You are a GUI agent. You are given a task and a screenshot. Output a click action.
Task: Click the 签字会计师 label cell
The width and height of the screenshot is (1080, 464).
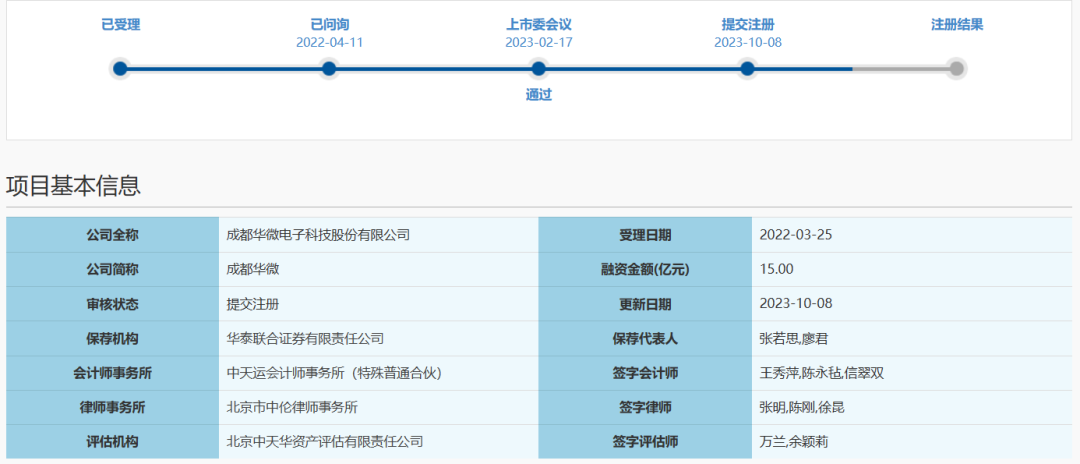pos(645,373)
